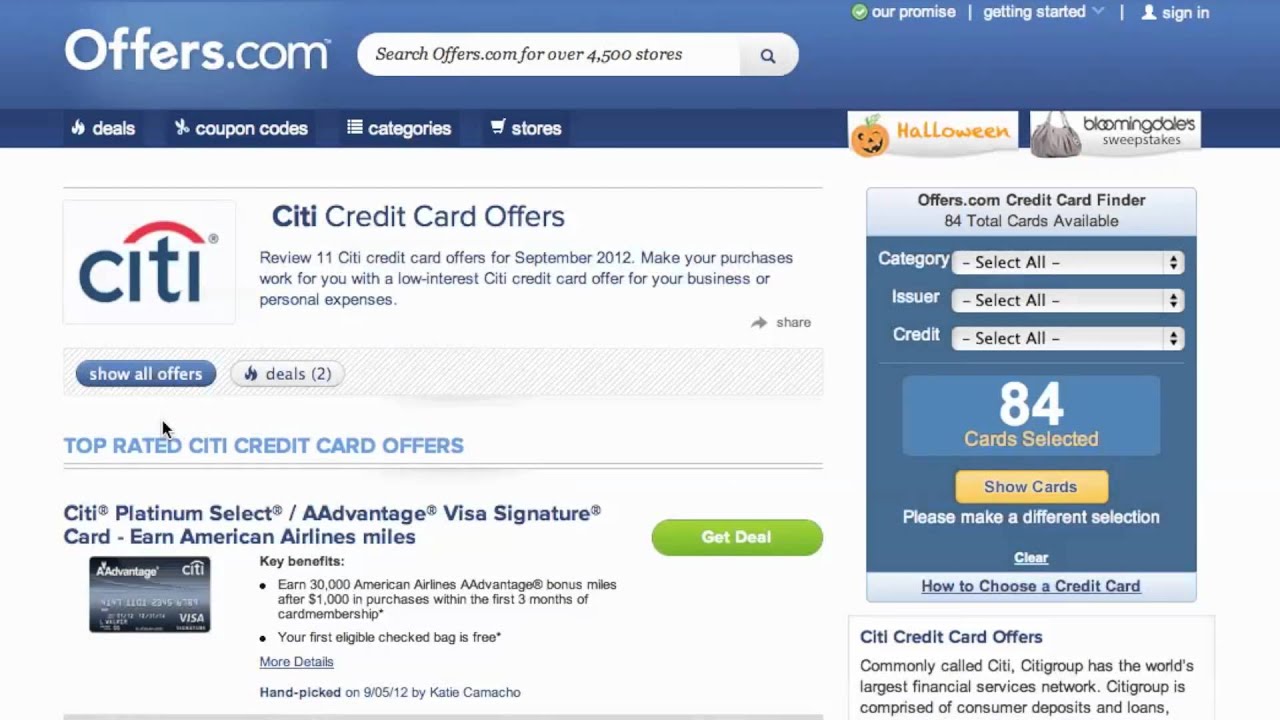Click the Offers.com logo
Image resolution: width=1280 pixels, height=720 pixels.
point(198,50)
